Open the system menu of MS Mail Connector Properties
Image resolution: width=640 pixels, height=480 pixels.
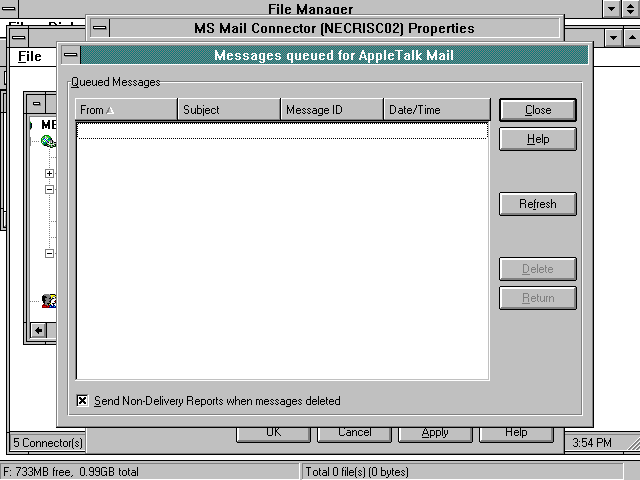pyautogui.click(x=100, y=28)
